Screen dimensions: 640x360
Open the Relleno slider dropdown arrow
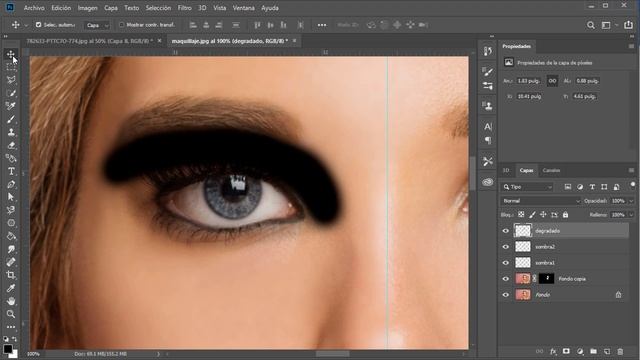631,215
